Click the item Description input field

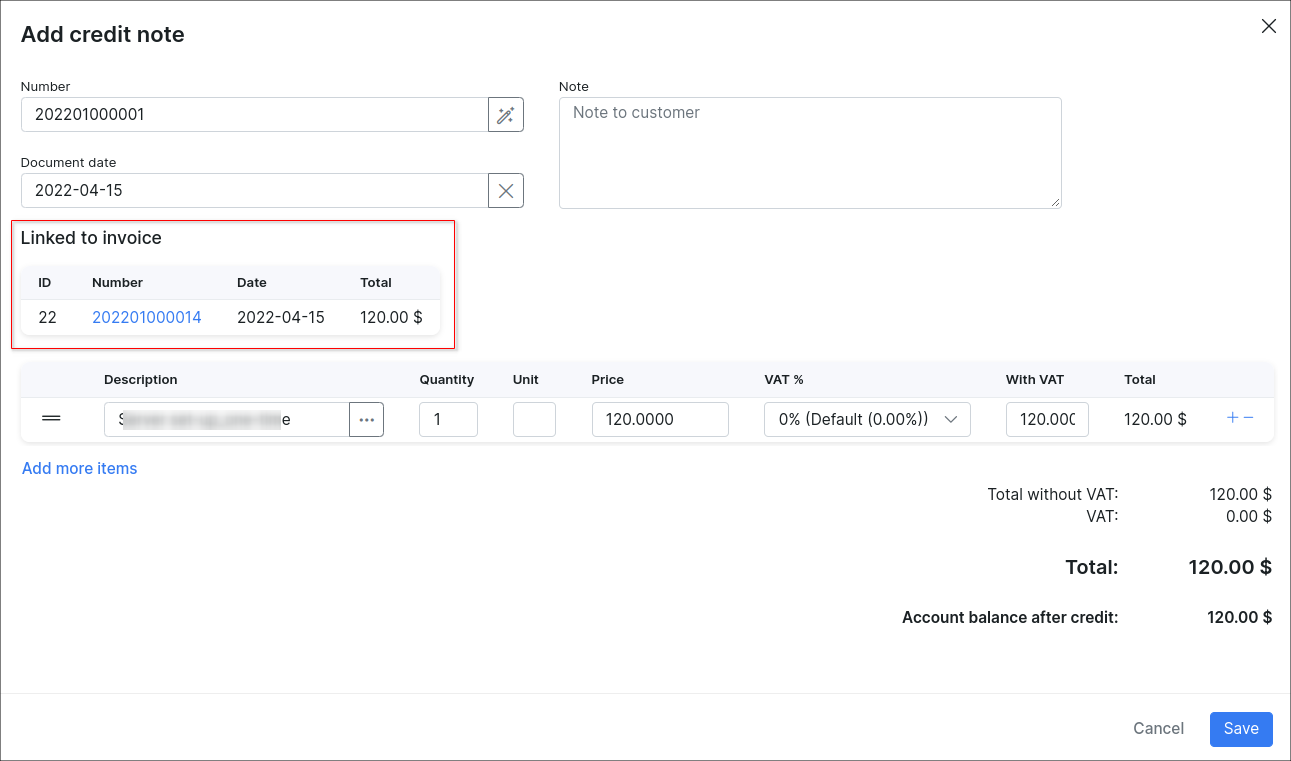226,420
